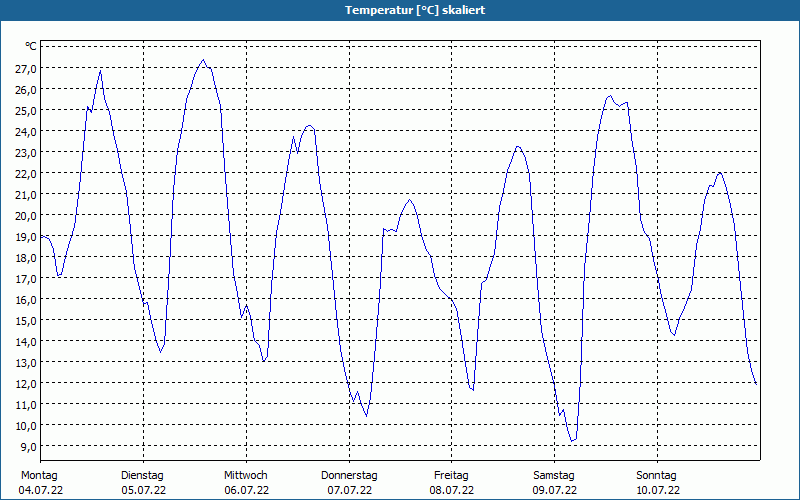Select the 17,0 axis value
Image resolution: width=800 pixels, height=500 pixels.
(26, 279)
